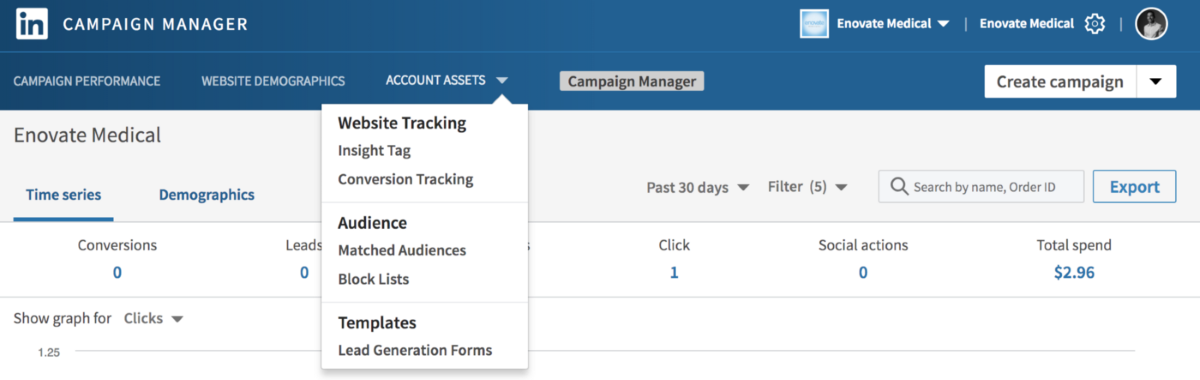Export the campaign data
Screen dimensions: 1200x380
1134,187
